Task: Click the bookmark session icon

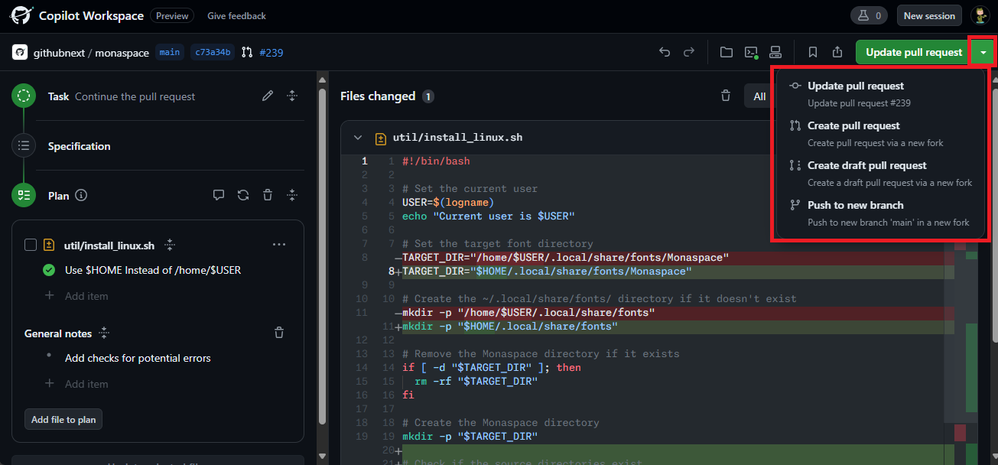Action: 813,52
